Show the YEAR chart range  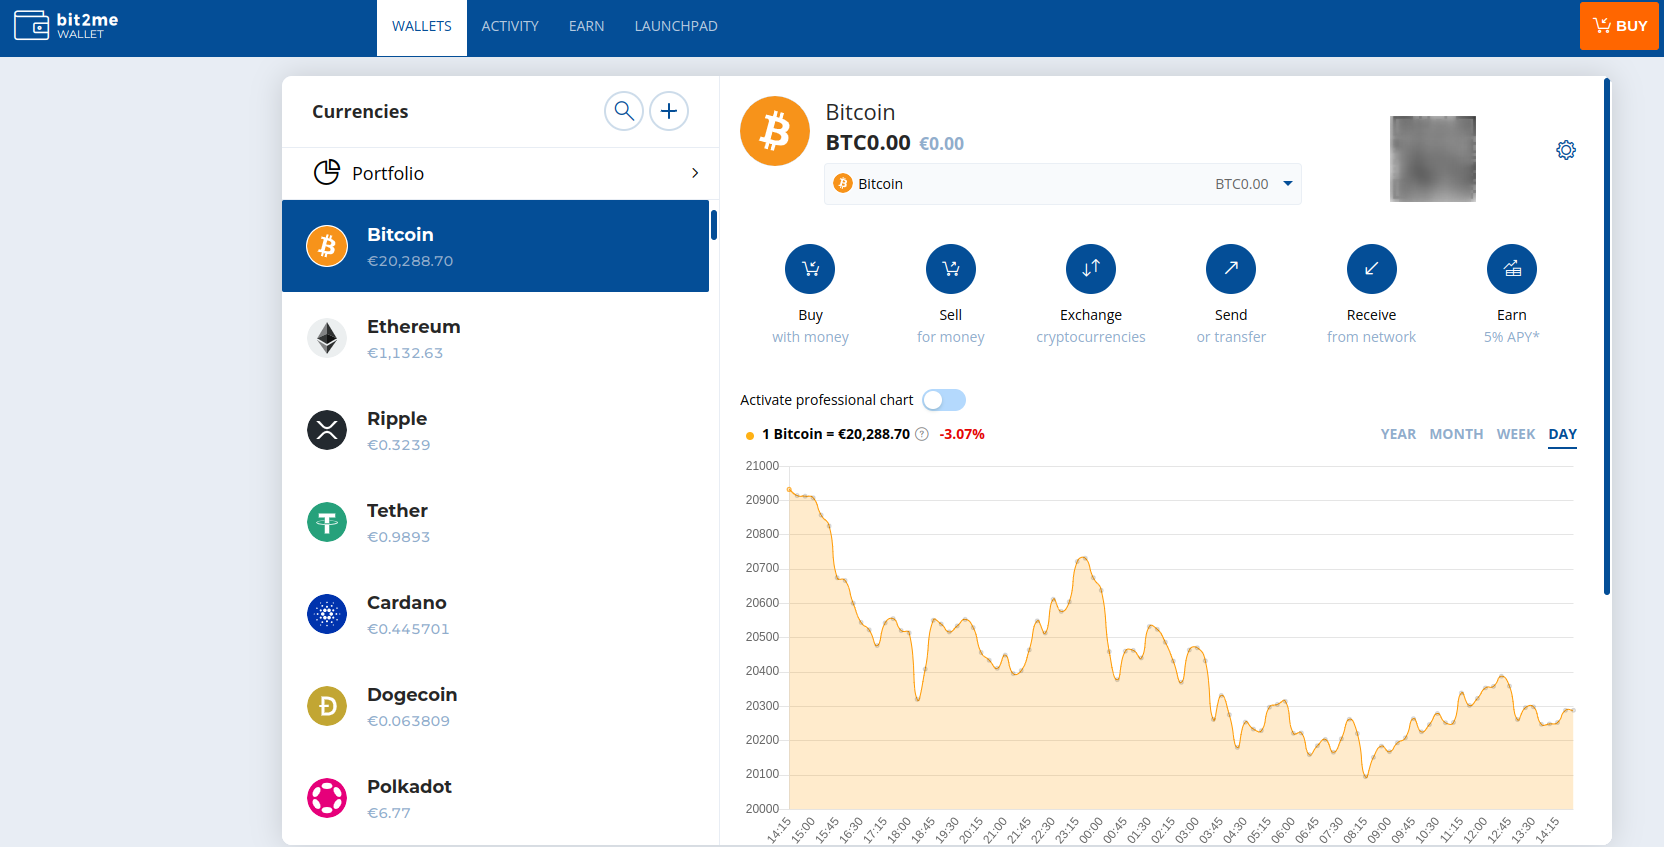point(1398,434)
